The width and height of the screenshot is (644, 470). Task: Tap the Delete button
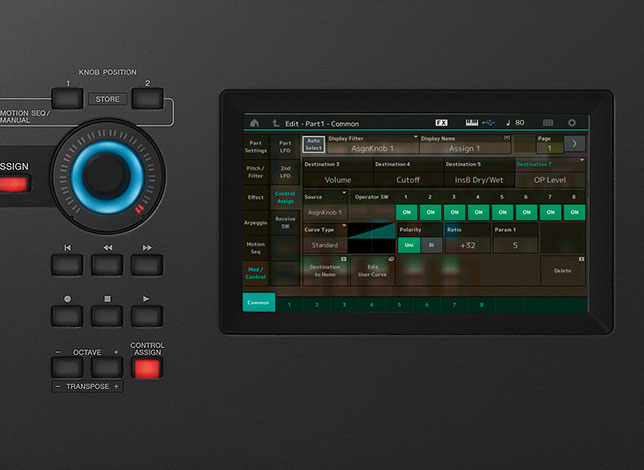coord(562,269)
